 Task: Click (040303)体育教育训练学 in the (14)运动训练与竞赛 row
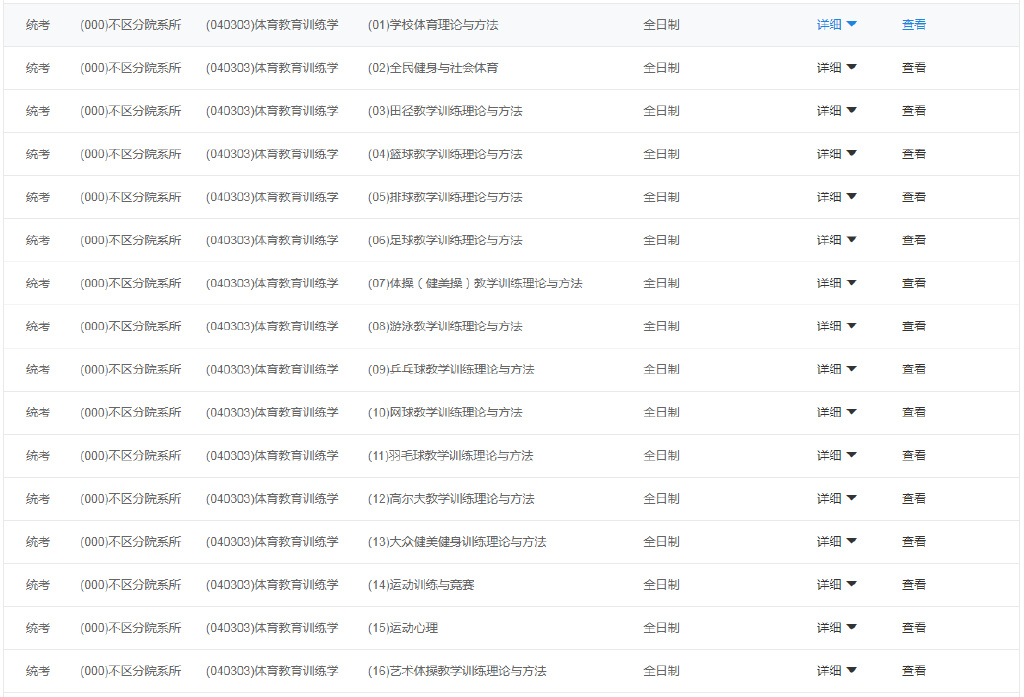(272, 585)
